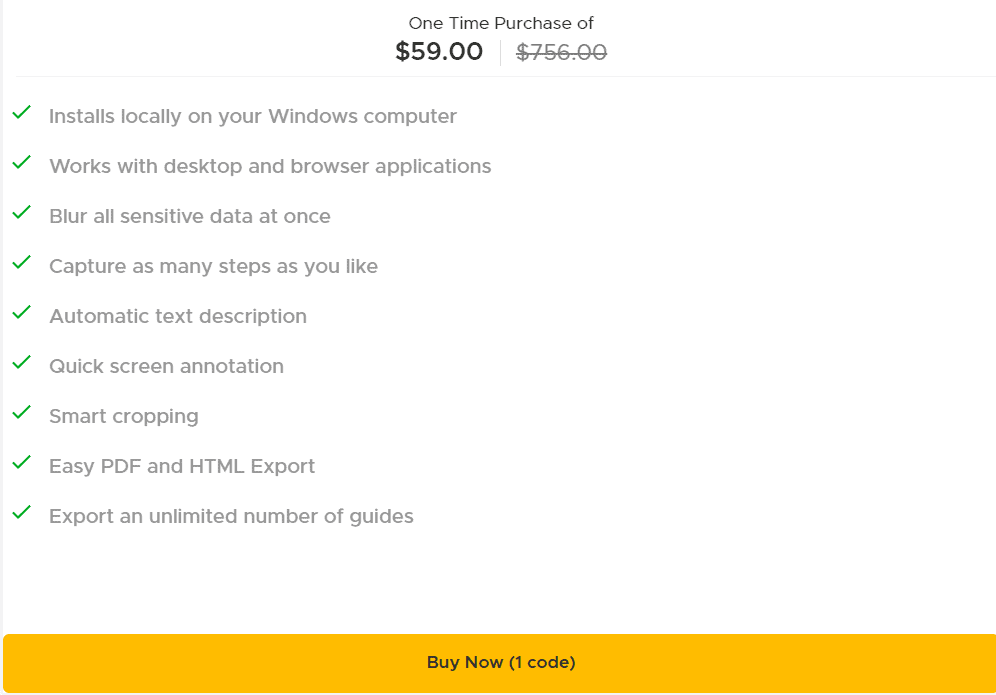Click checkmark next to Quick screen annotation
The width and height of the screenshot is (996, 695).
click(21, 363)
